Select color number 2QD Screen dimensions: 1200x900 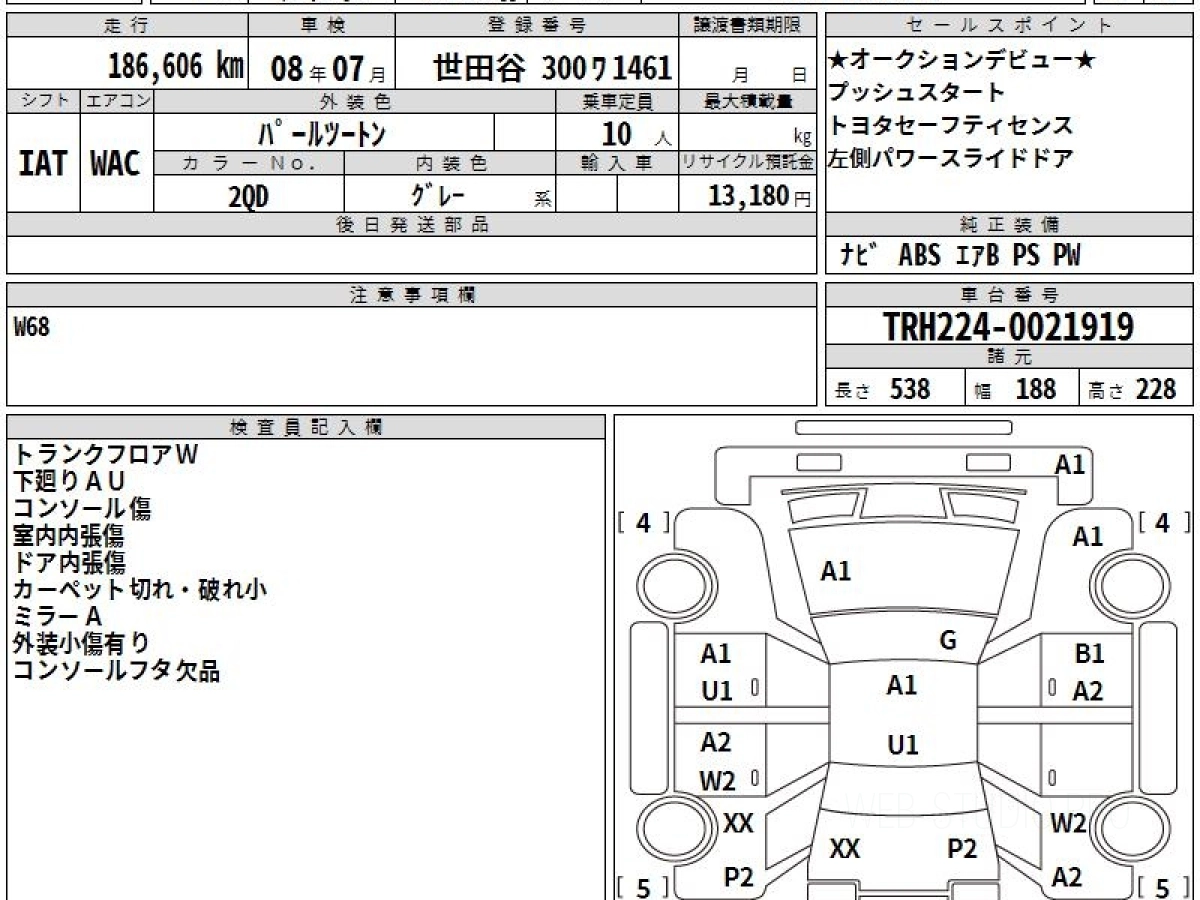click(x=248, y=196)
